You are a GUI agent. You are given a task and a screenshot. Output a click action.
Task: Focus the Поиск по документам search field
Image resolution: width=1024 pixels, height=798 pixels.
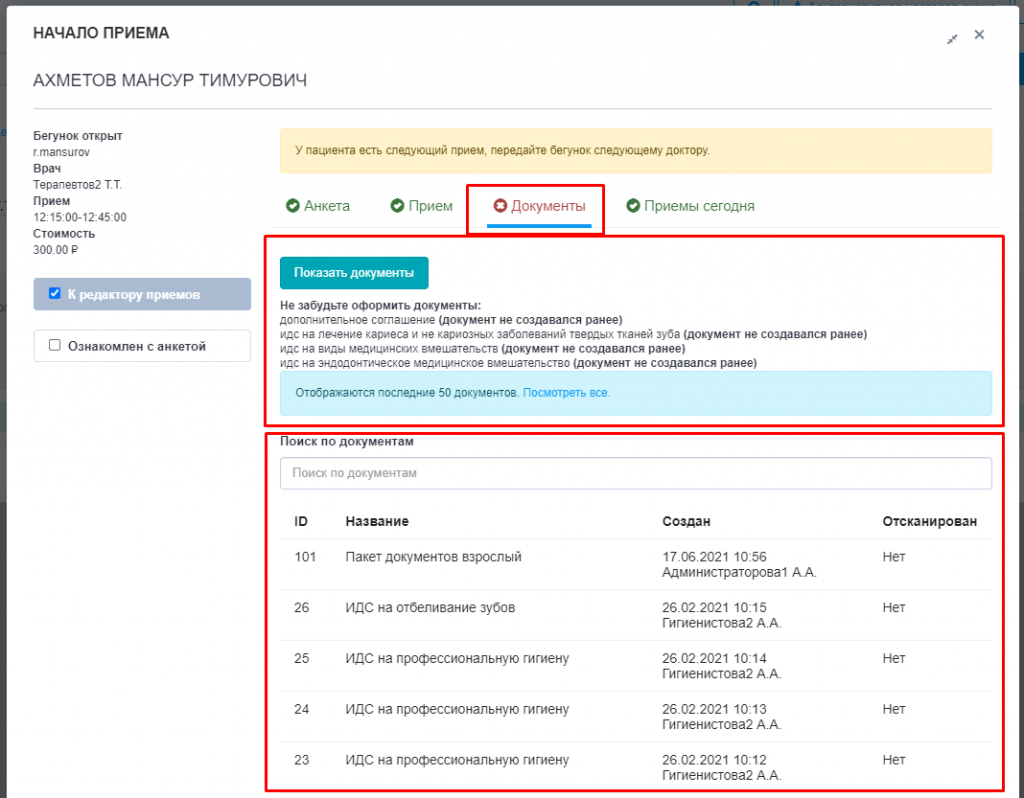click(x=635, y=473)
